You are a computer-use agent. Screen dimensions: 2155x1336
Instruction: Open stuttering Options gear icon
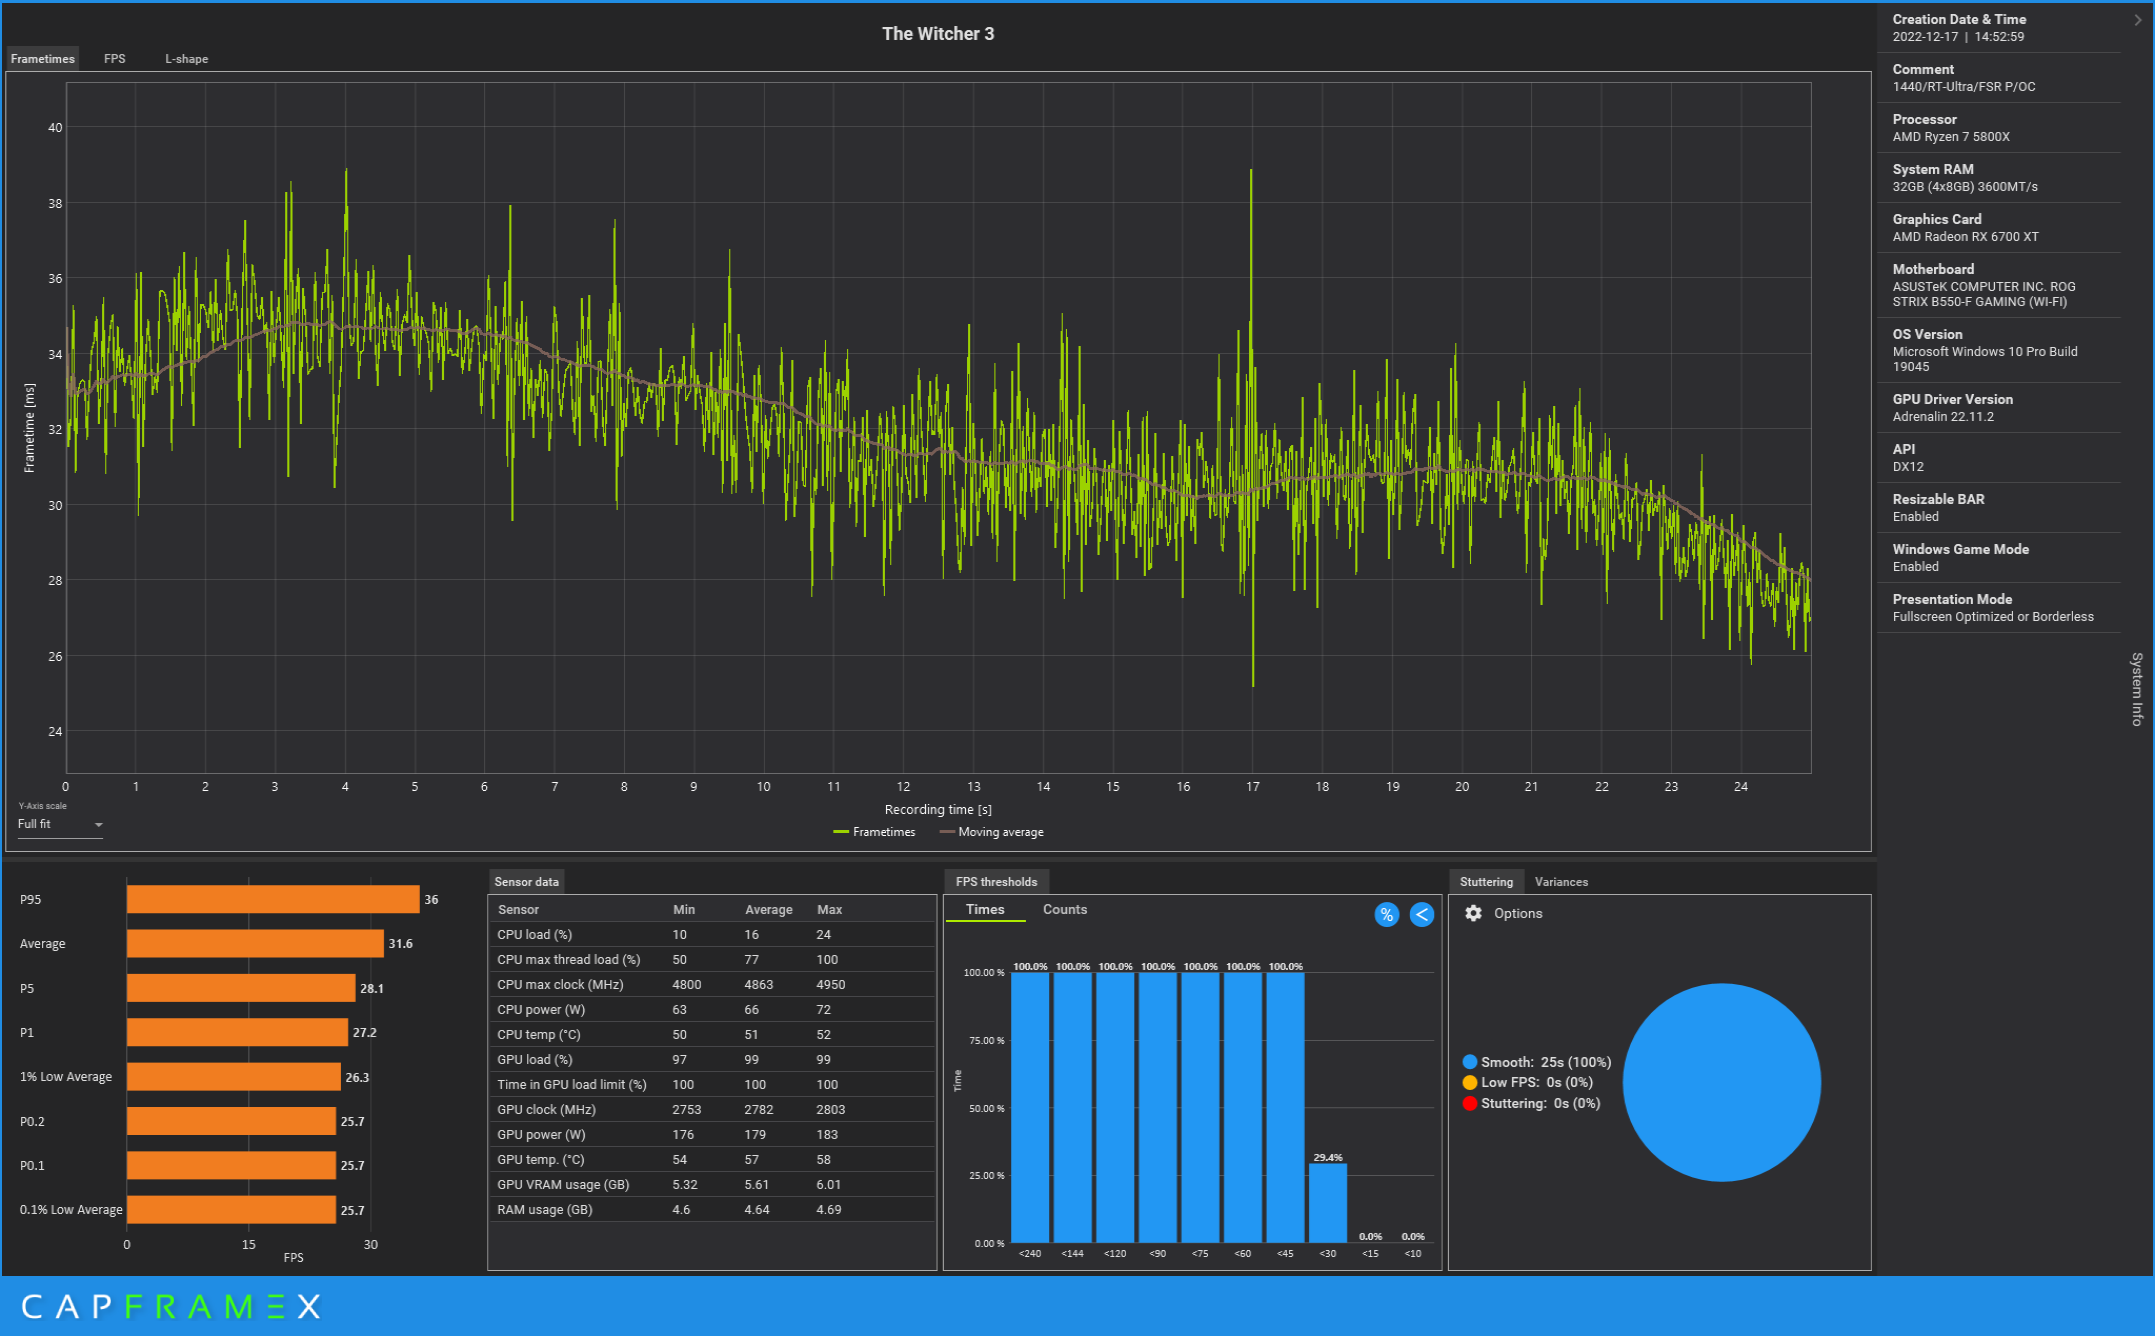pyautogui.click(x=1473, y=913)
